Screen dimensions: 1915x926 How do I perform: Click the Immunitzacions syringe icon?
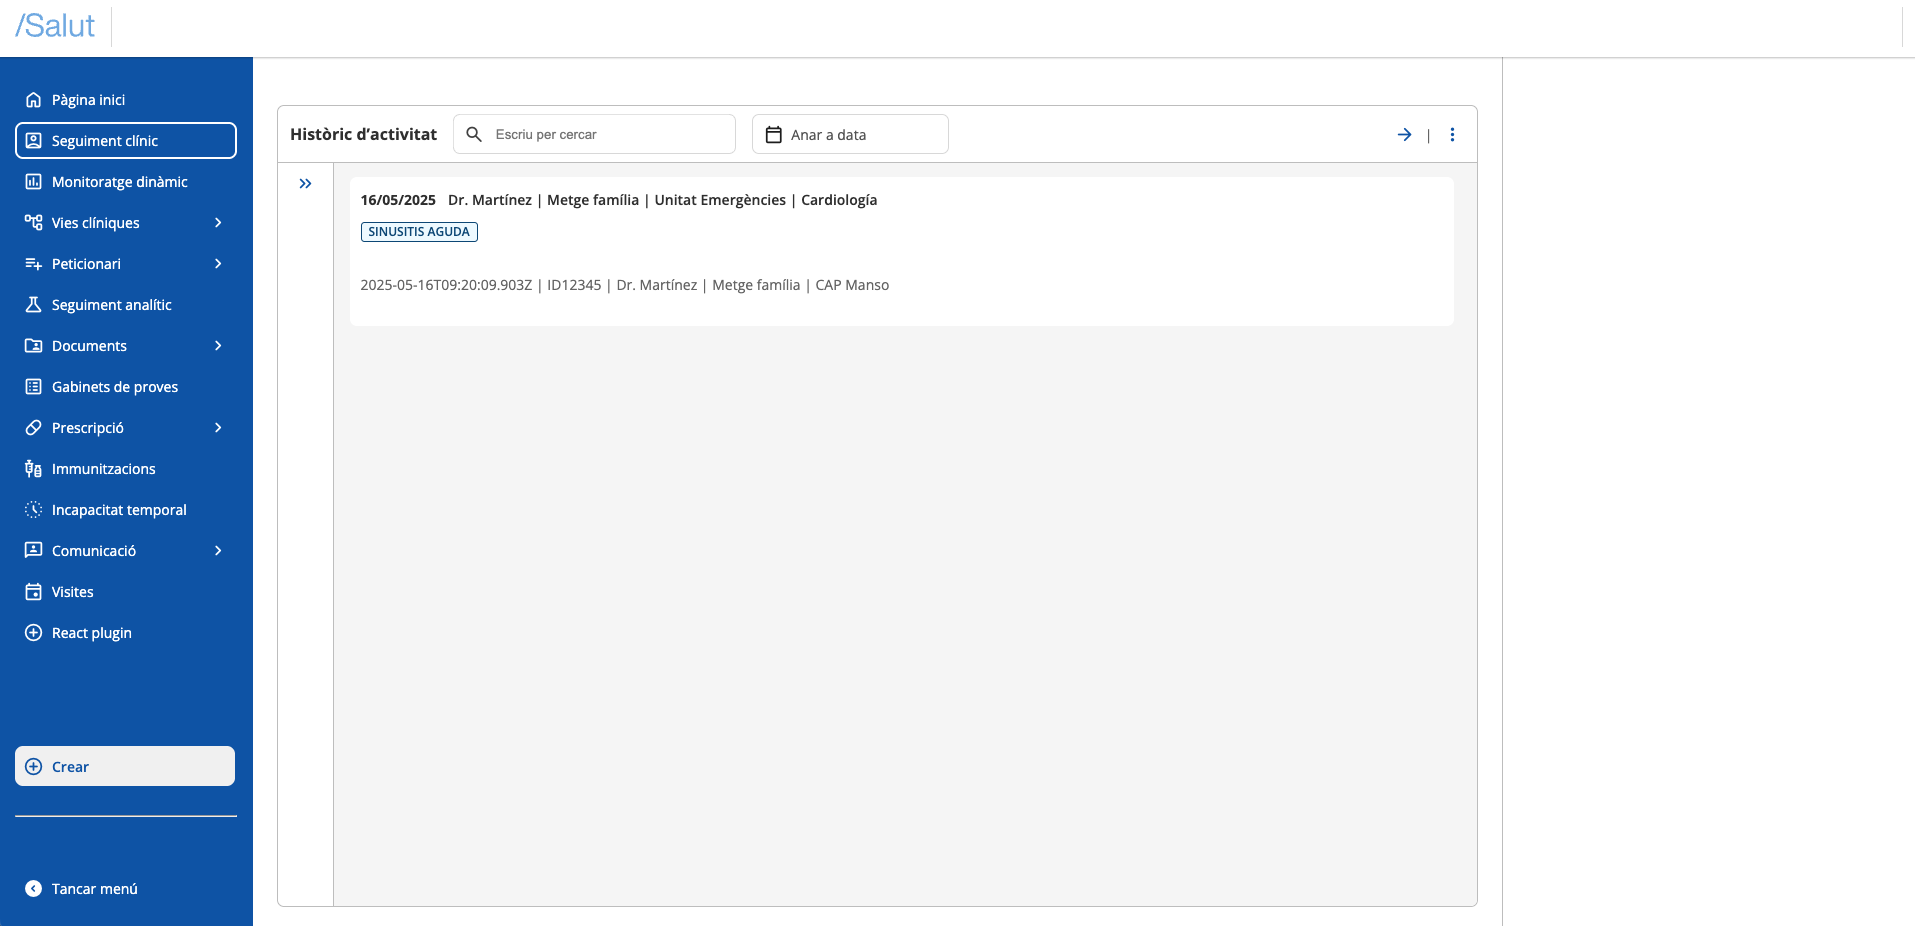33,469
